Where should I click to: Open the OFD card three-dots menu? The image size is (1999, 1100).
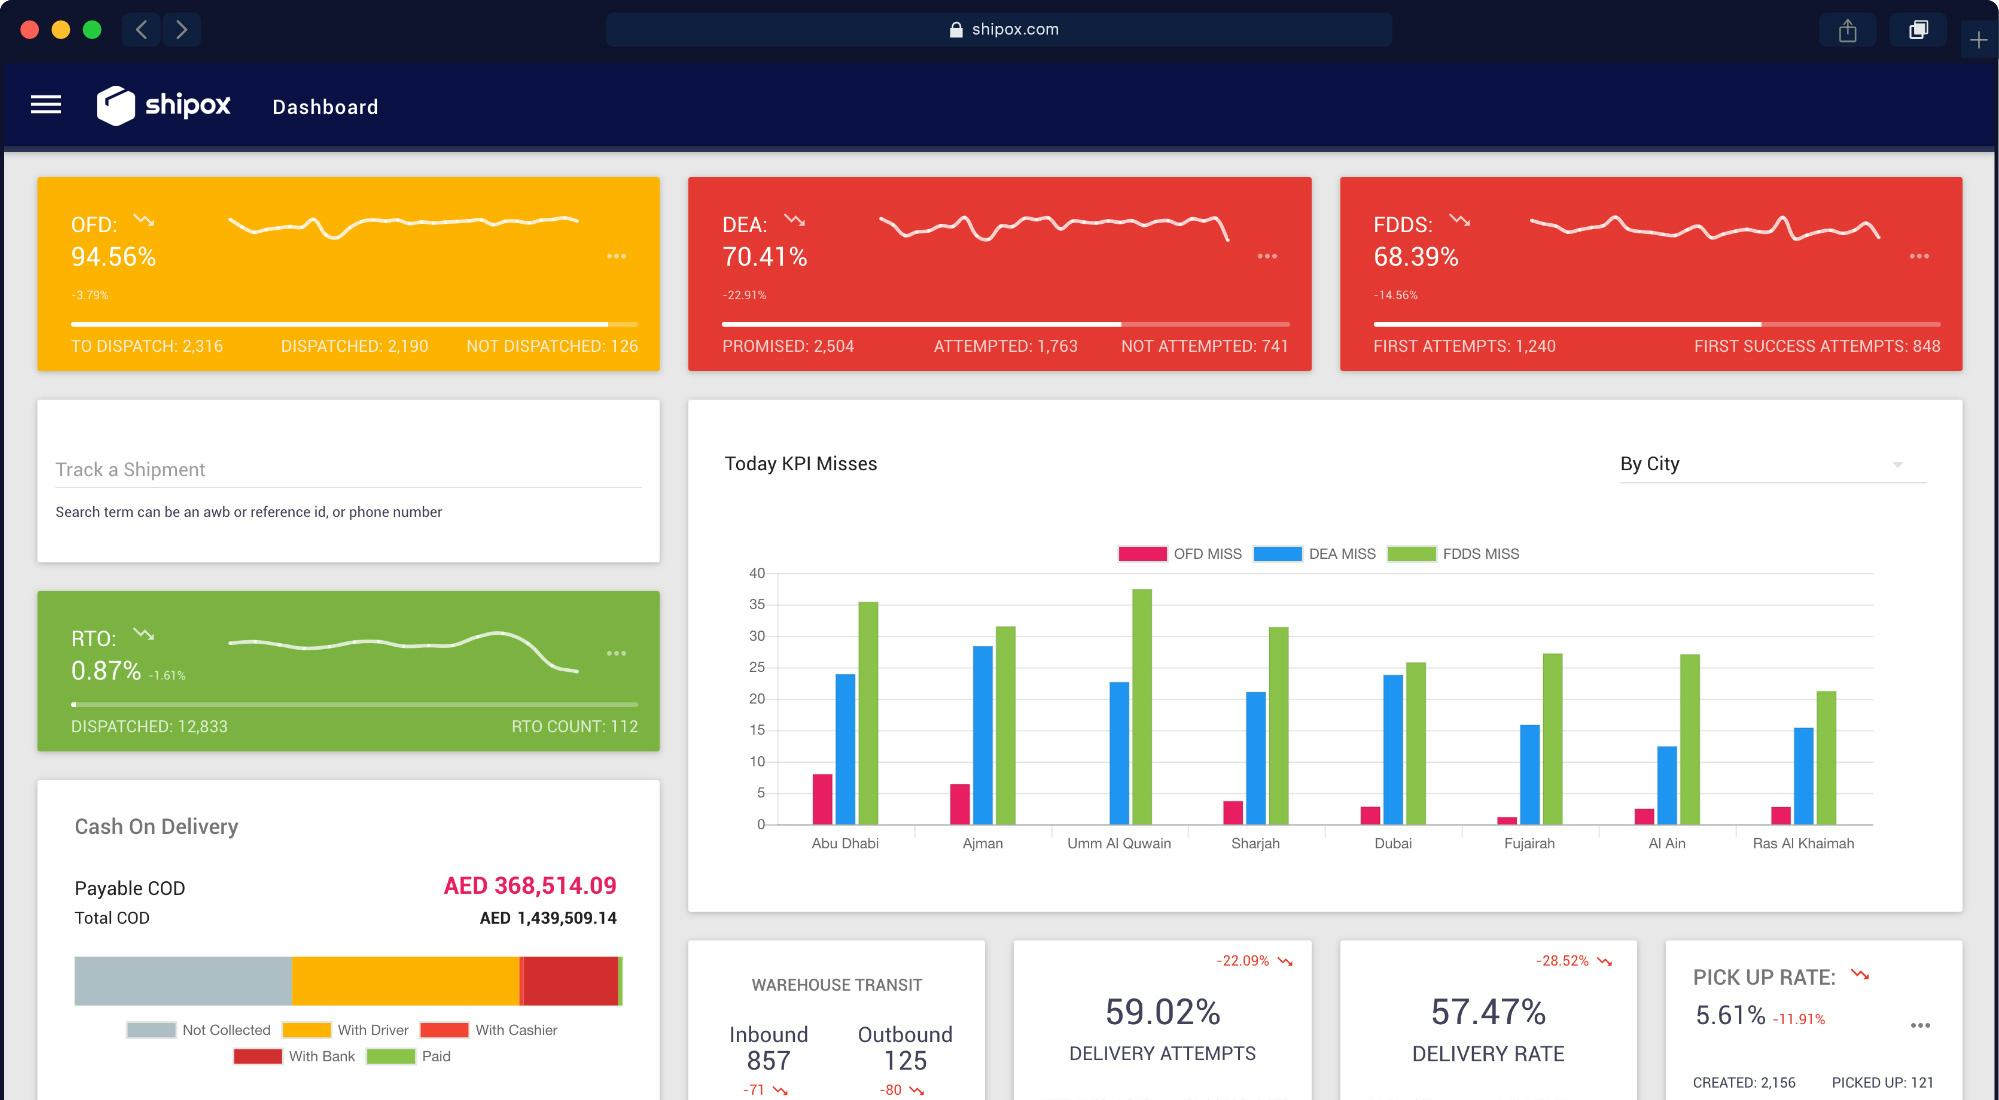[616, 257]
